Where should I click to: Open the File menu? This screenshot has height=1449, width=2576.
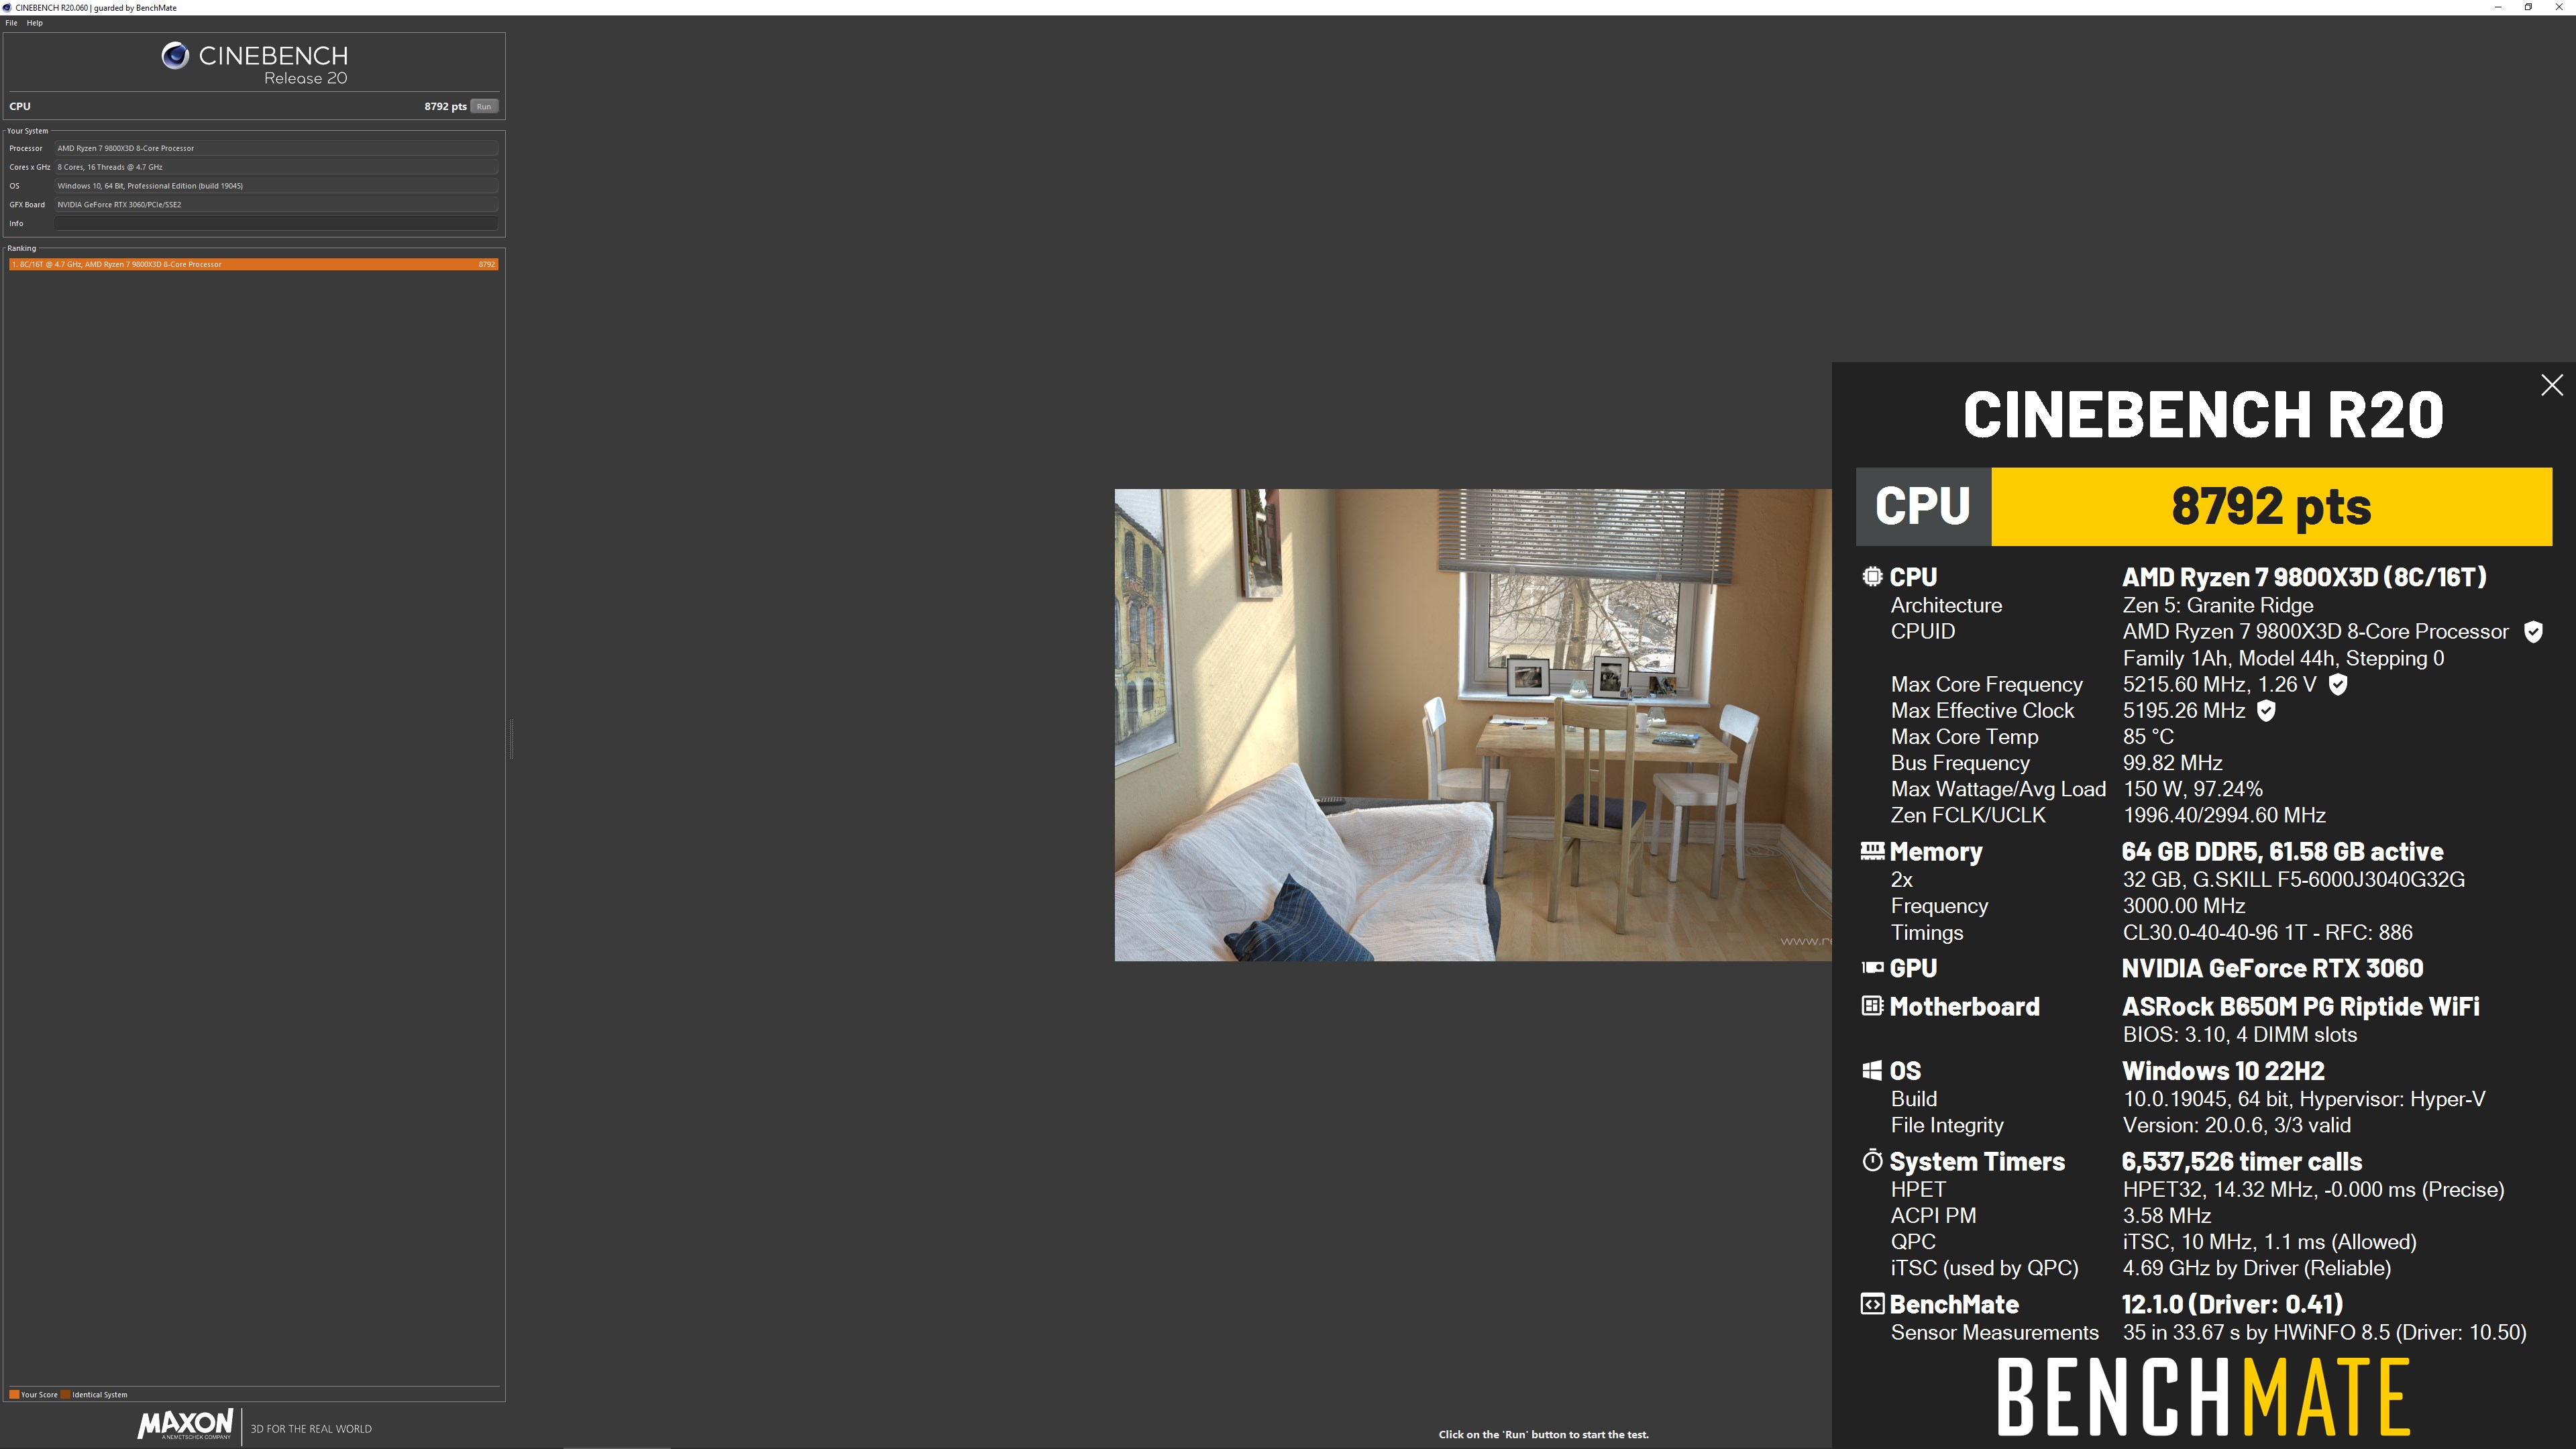[x=11, y=23]
